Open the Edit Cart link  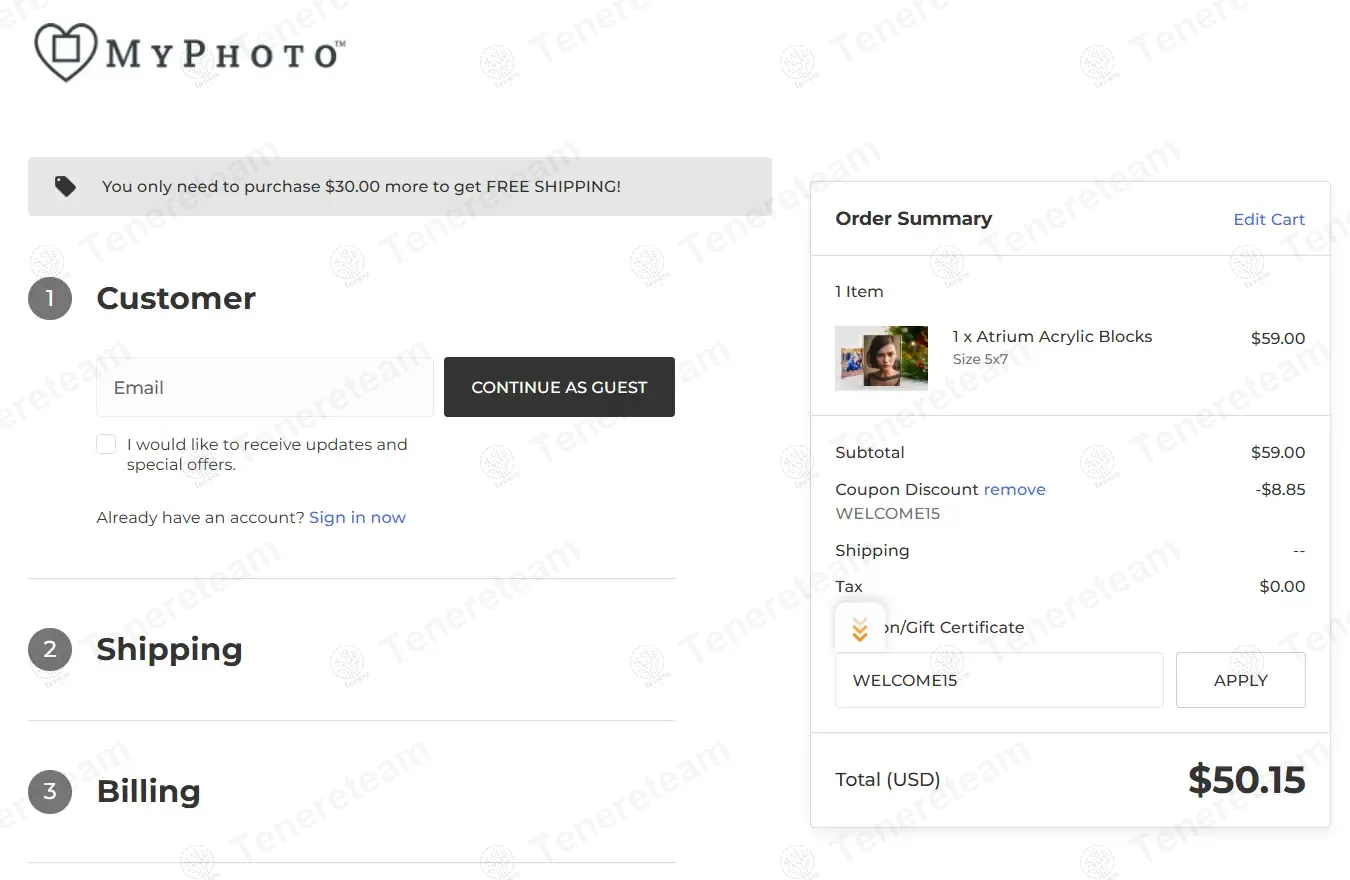pyautogui.click(x=1268, y=219)
